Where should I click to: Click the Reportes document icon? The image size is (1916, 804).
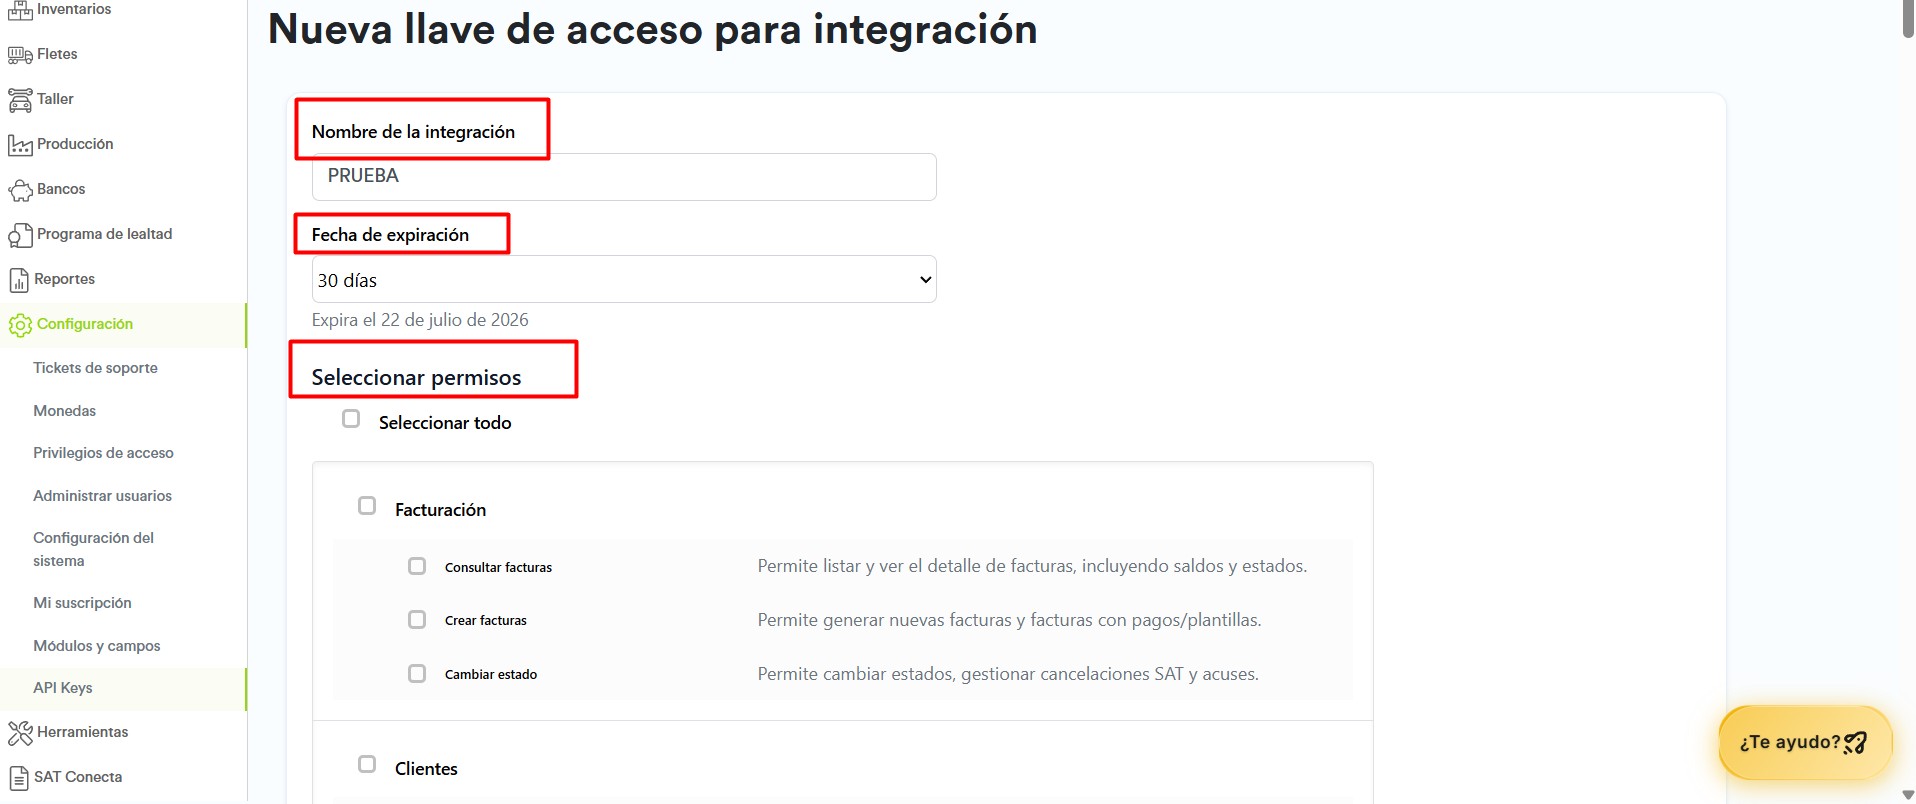19,280
